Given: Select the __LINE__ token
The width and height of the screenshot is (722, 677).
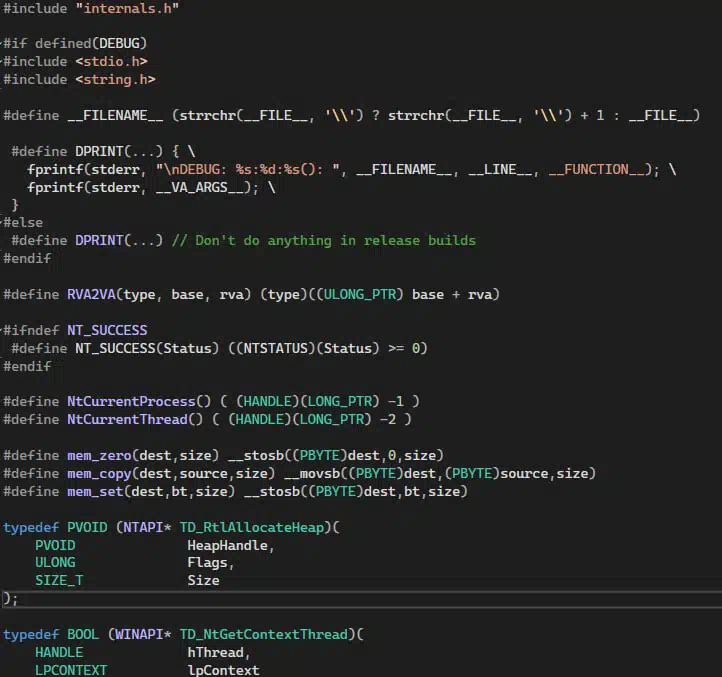Looking at the screenshot, I should [x=500, y=169].
